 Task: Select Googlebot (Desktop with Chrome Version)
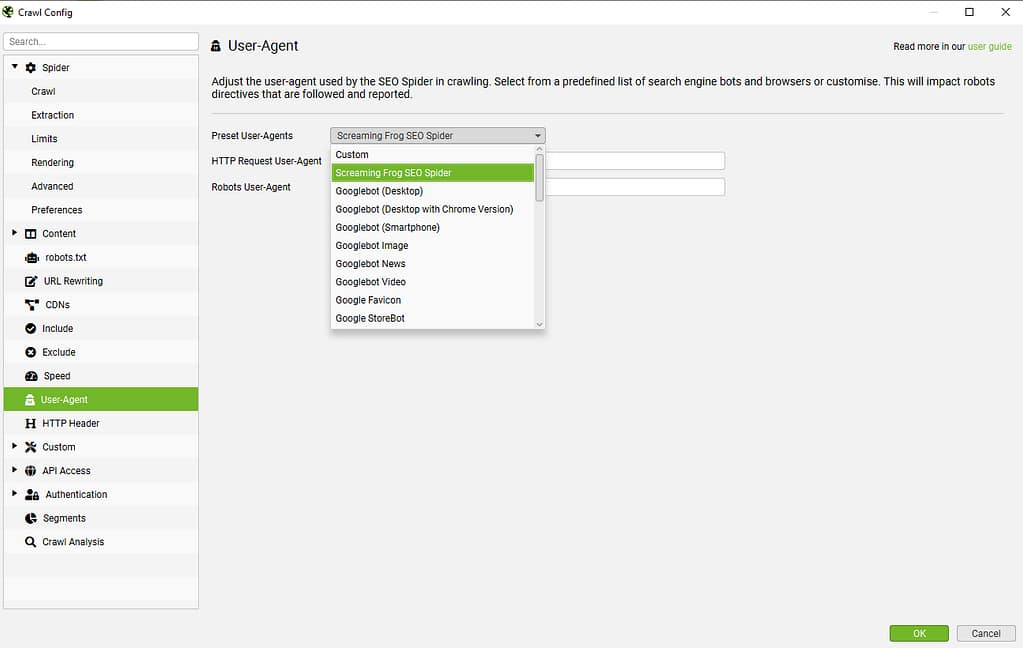[433, 209]
